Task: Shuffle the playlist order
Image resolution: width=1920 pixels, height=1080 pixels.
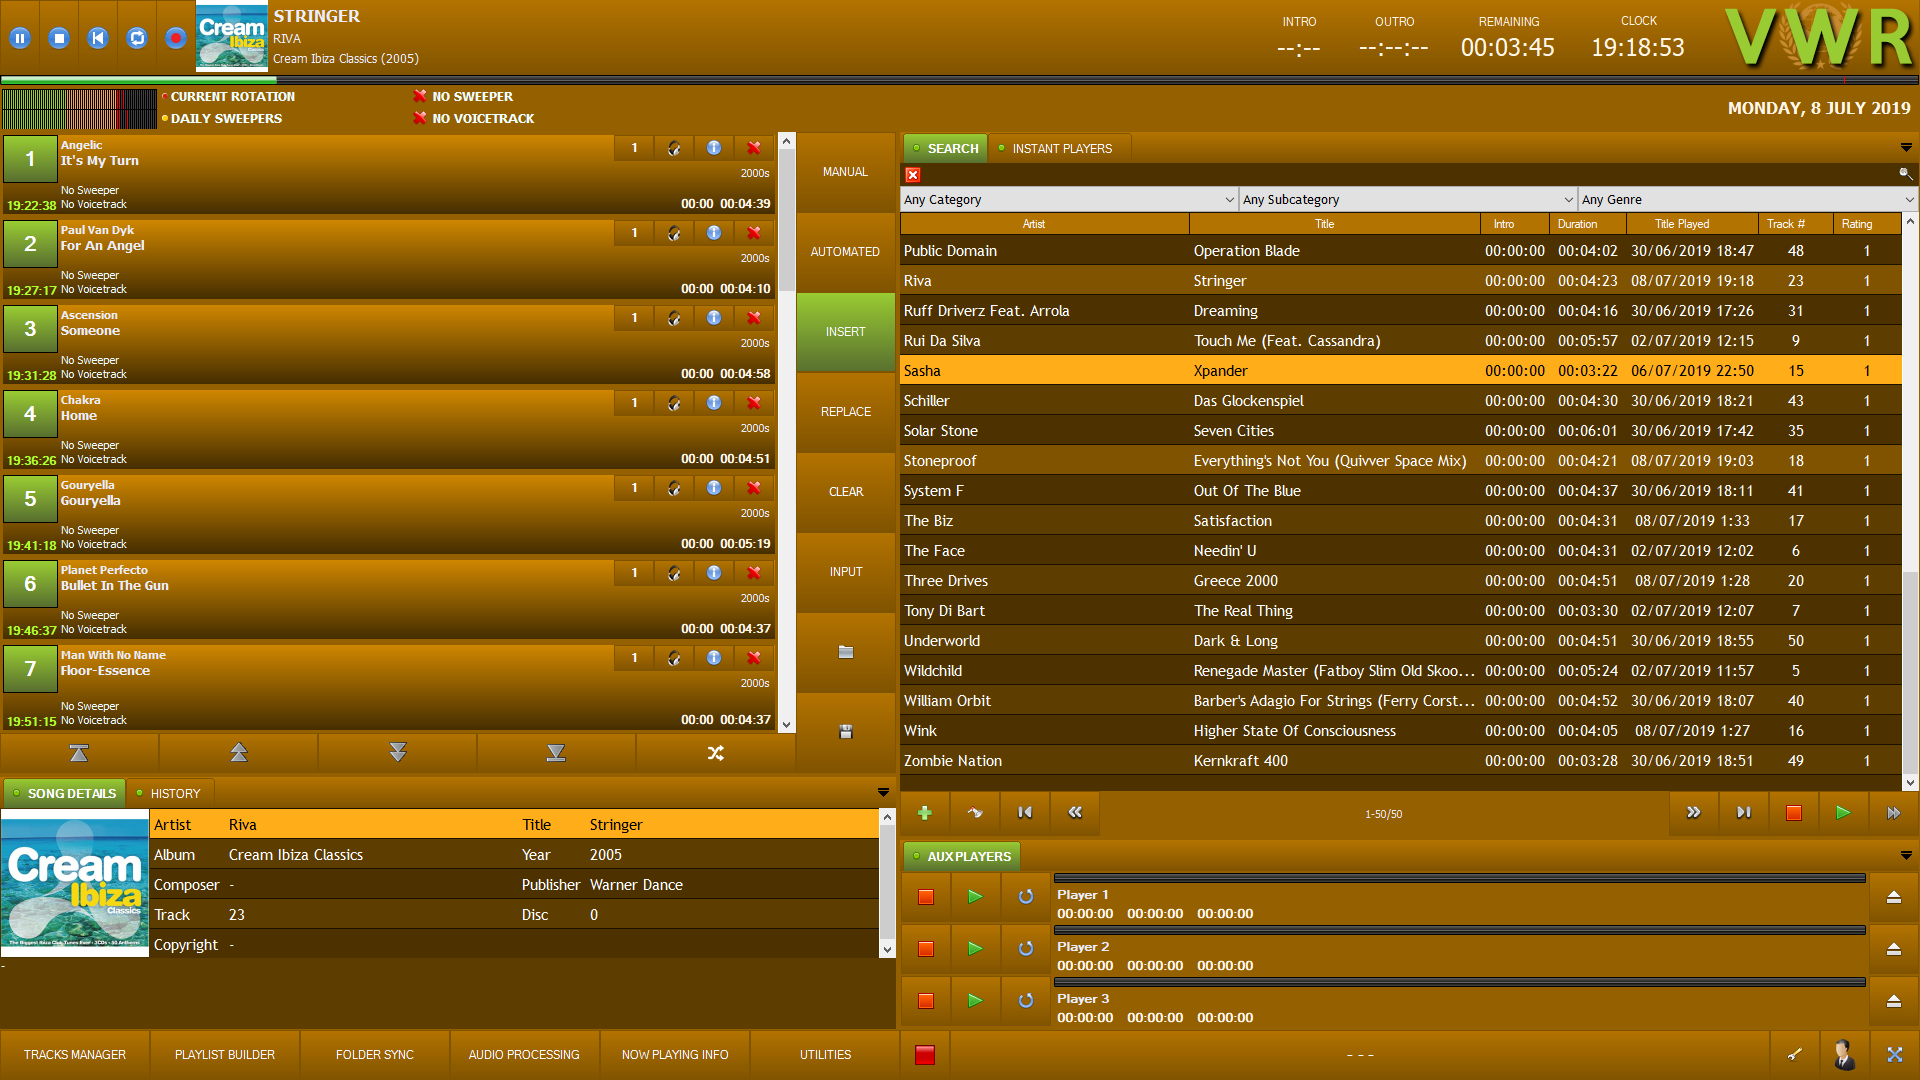Action: click(716, 753)
